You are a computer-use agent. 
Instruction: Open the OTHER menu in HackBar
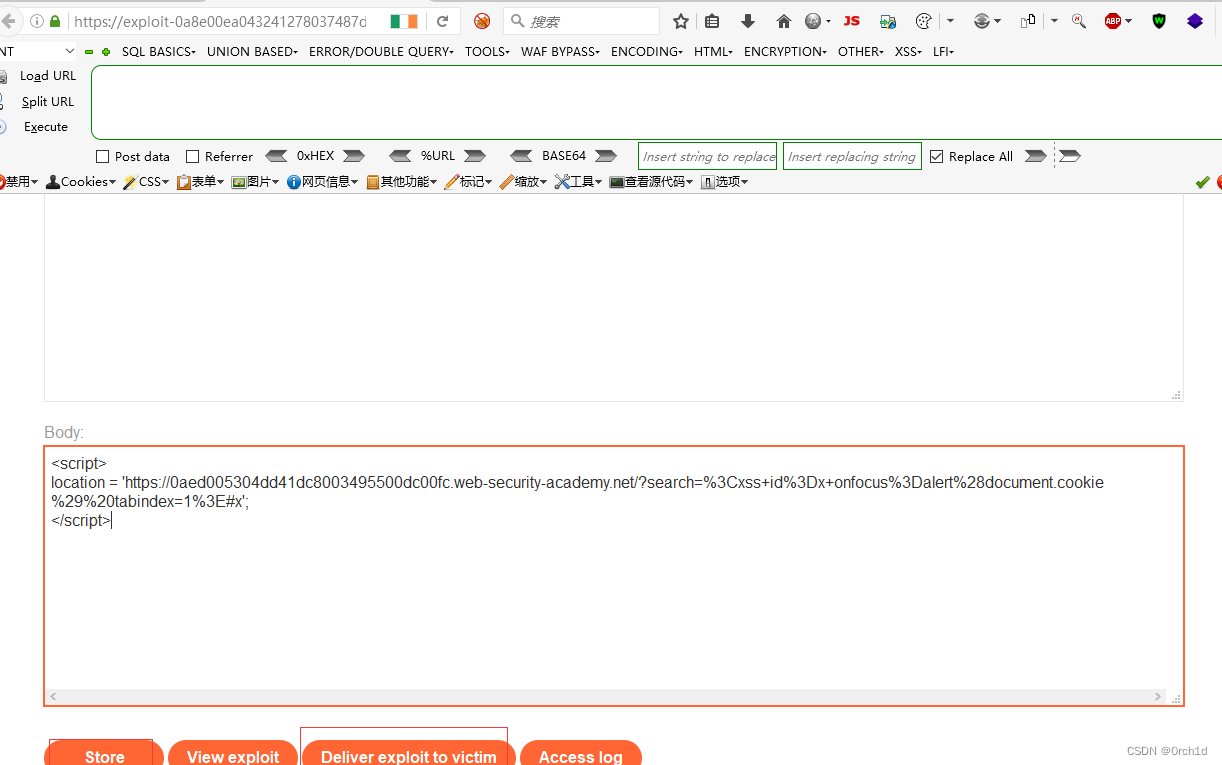[x=860, y=52]
